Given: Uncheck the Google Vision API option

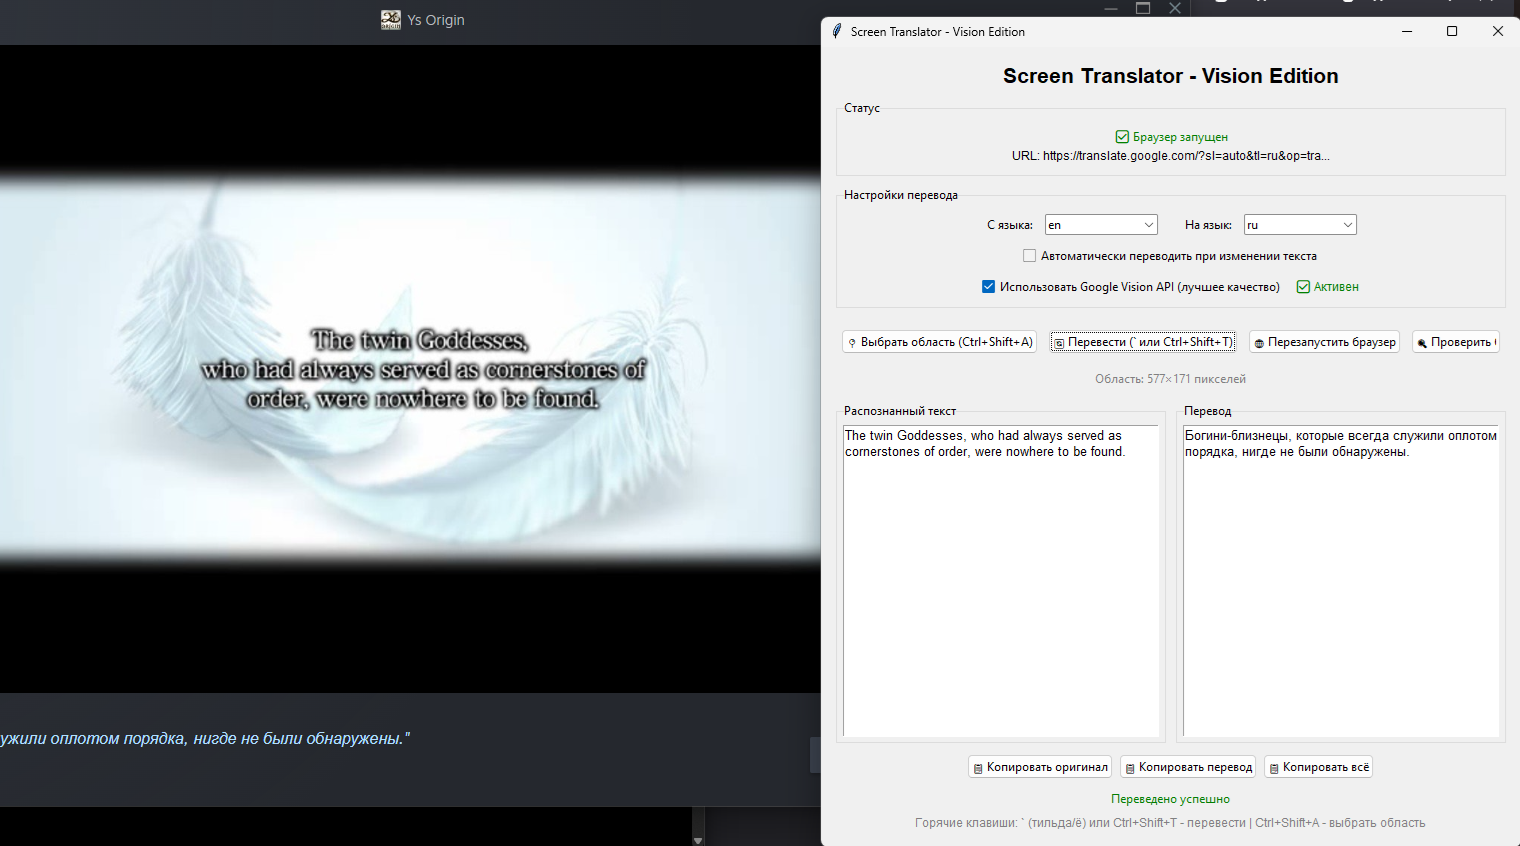Looking at the screenshot, I should click(988, 286).
